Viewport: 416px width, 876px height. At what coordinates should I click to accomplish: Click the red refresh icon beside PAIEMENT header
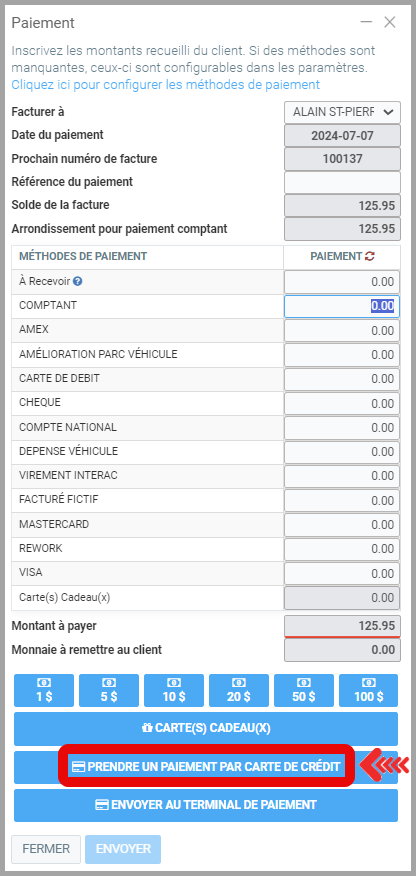[x=370, y=256]
